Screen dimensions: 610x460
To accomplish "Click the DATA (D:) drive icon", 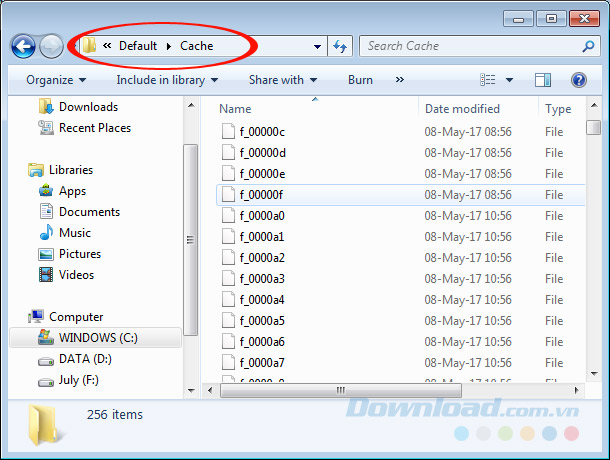I will point(46,362).
